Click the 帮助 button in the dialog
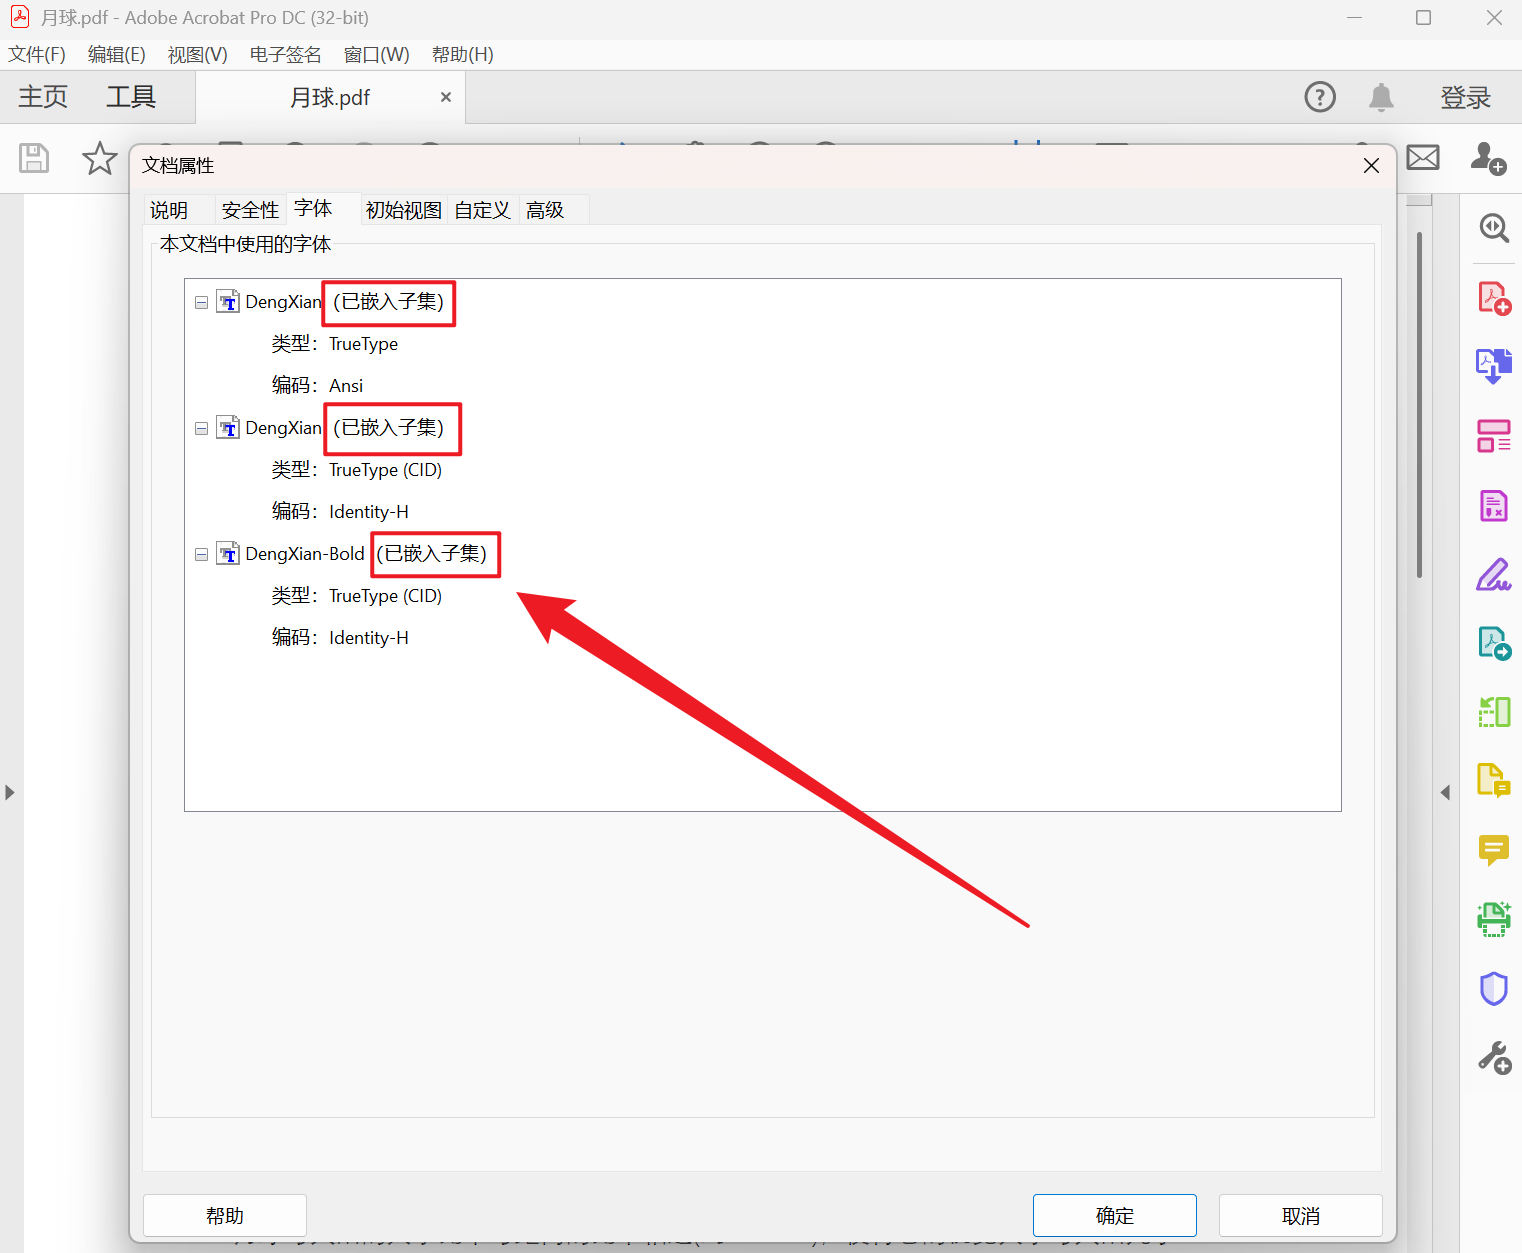The height and width of the screenshot is (1253, 1522). pyautogui.click(x=225, y=1216)
